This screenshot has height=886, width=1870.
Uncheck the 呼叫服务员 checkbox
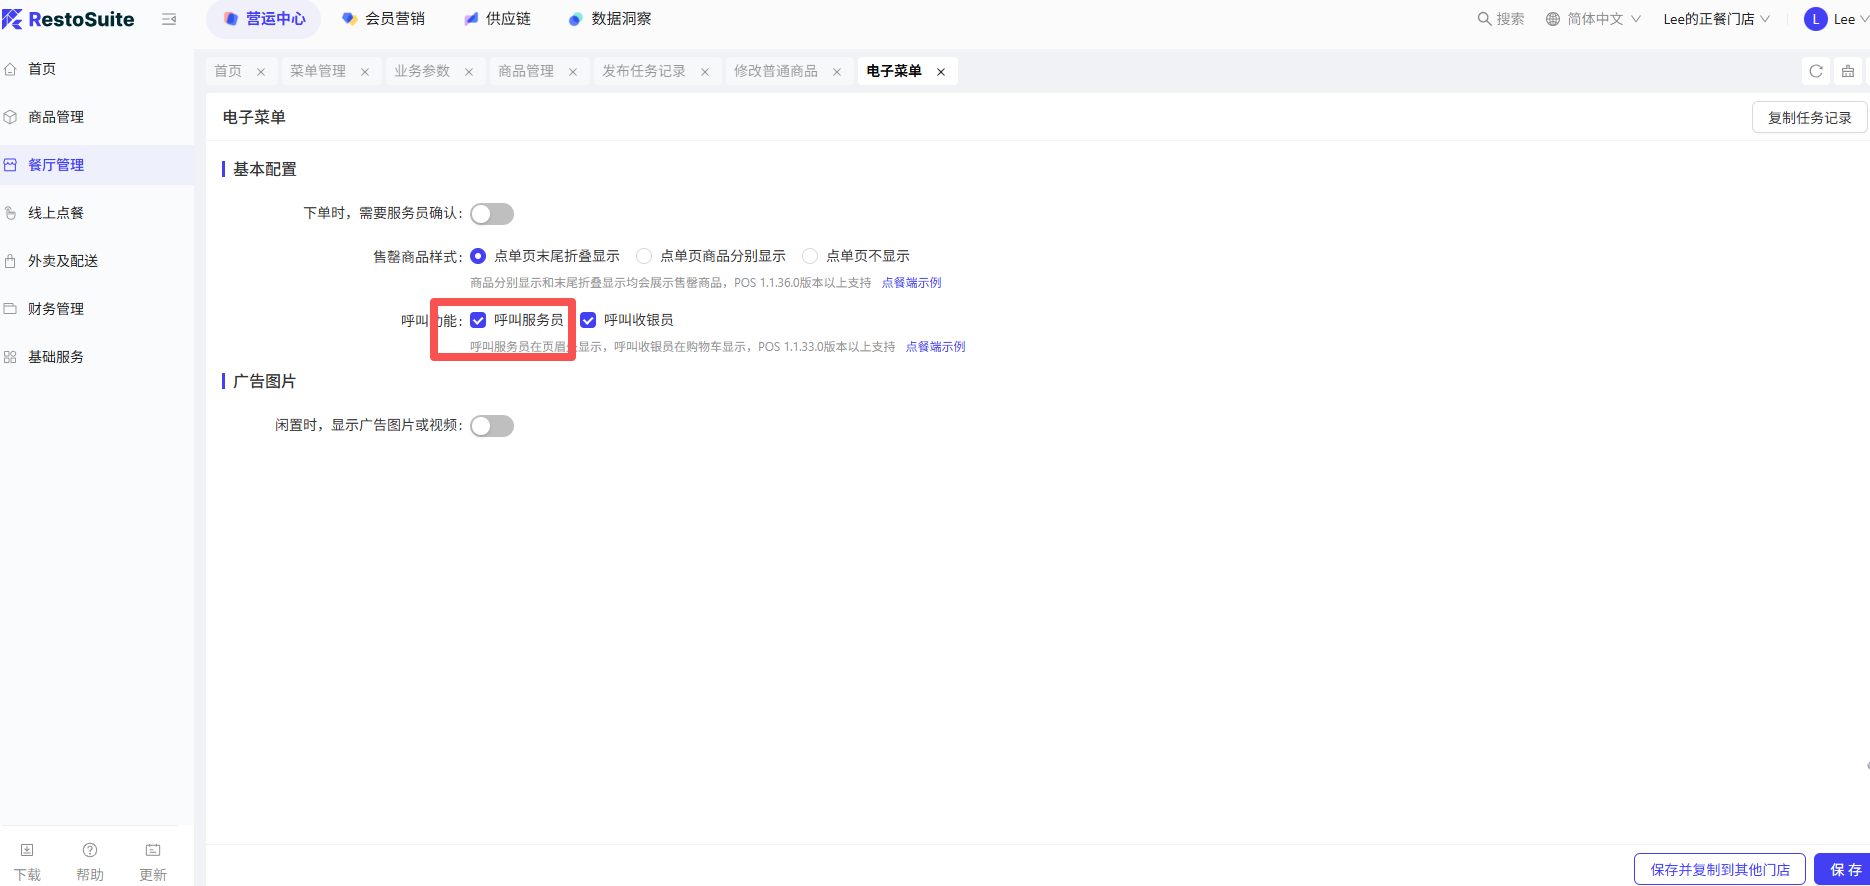pyautogui.click(x=478, y=320)
